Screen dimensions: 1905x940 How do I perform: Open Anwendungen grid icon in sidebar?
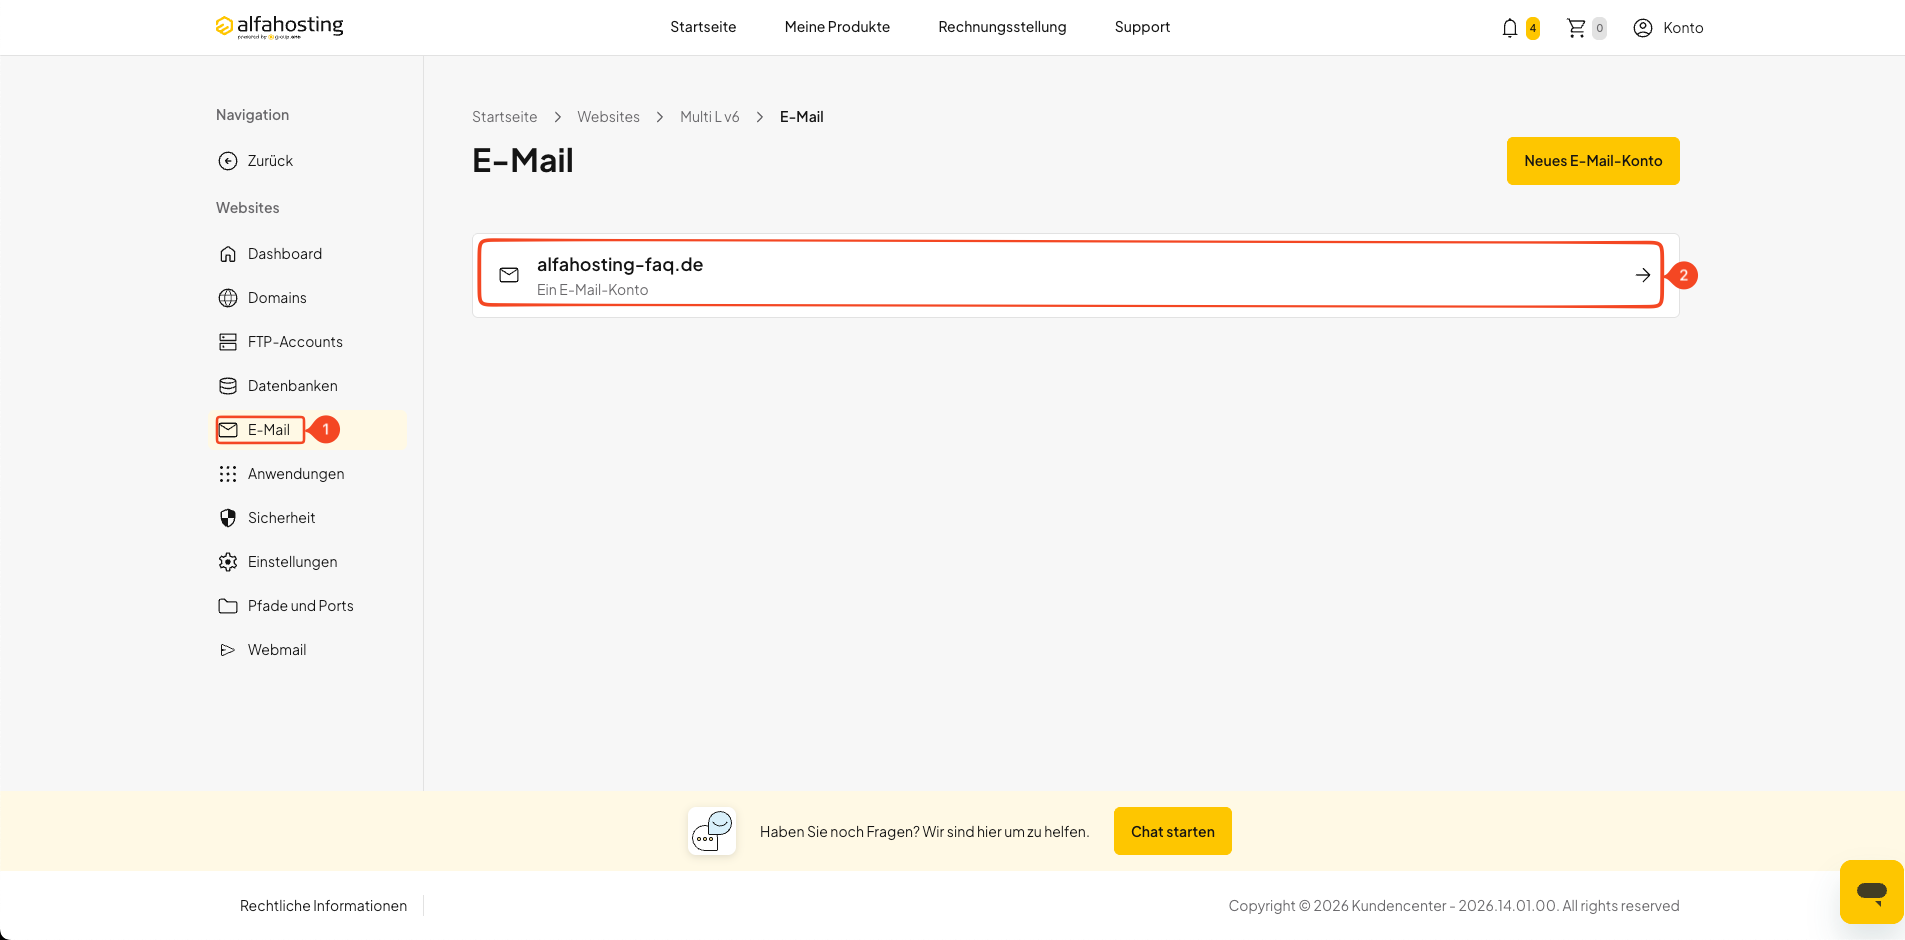coord(228,474)
